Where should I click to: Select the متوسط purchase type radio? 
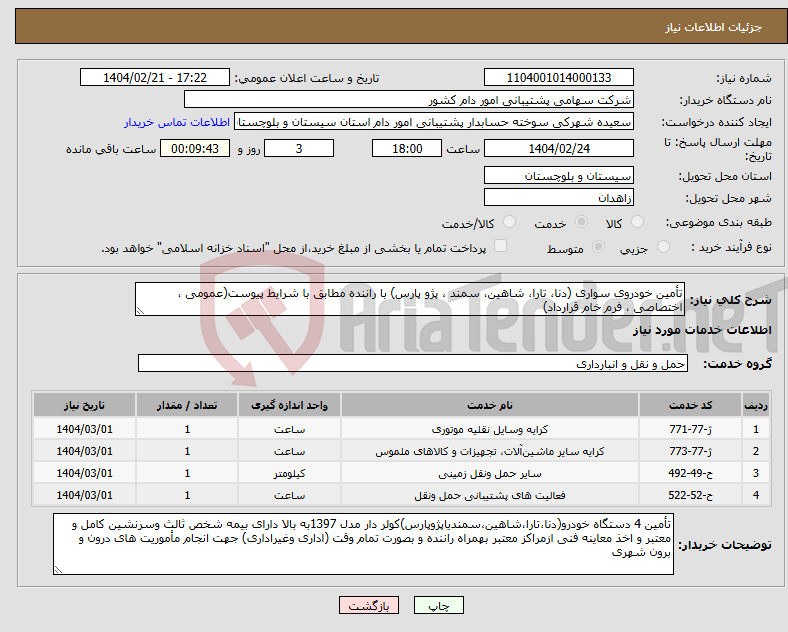pos(598,246)
